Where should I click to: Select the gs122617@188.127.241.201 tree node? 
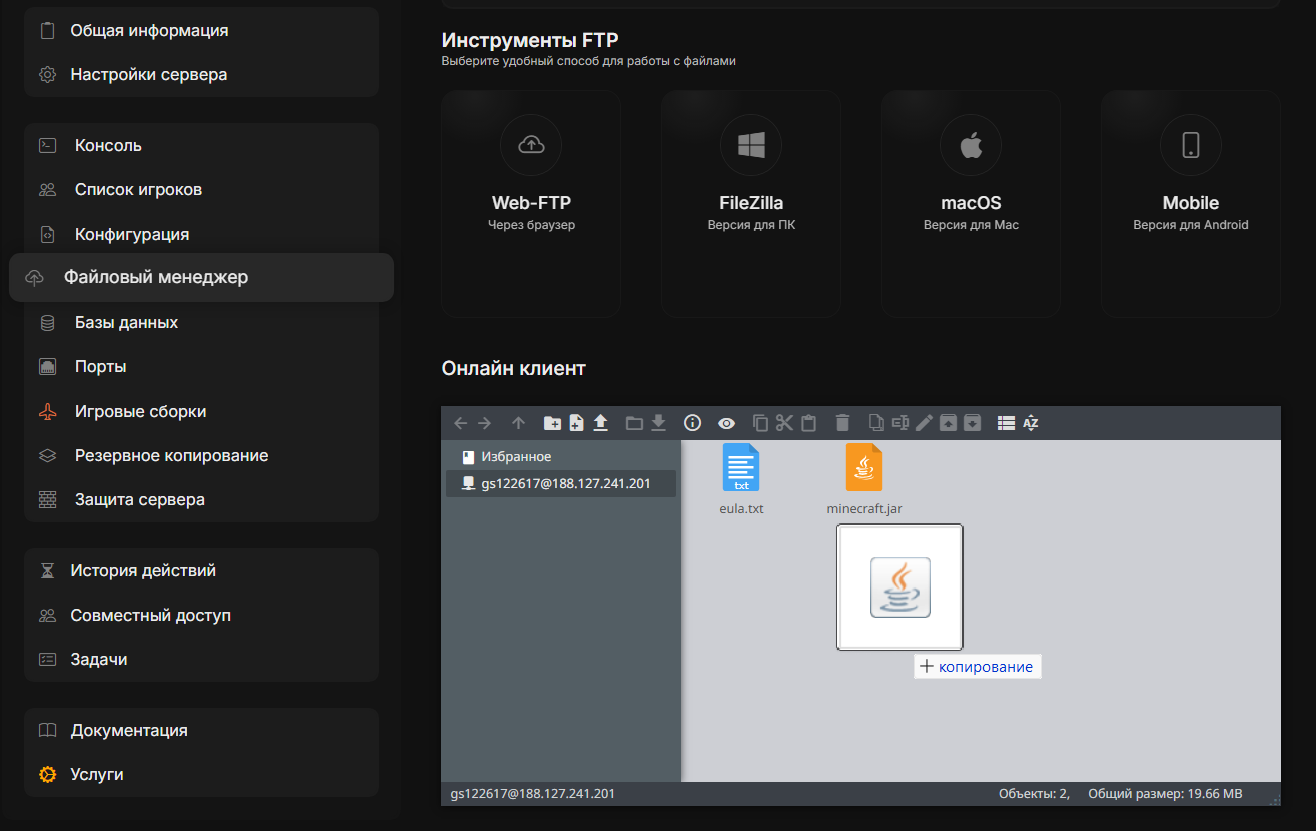(x=560, y=484)
